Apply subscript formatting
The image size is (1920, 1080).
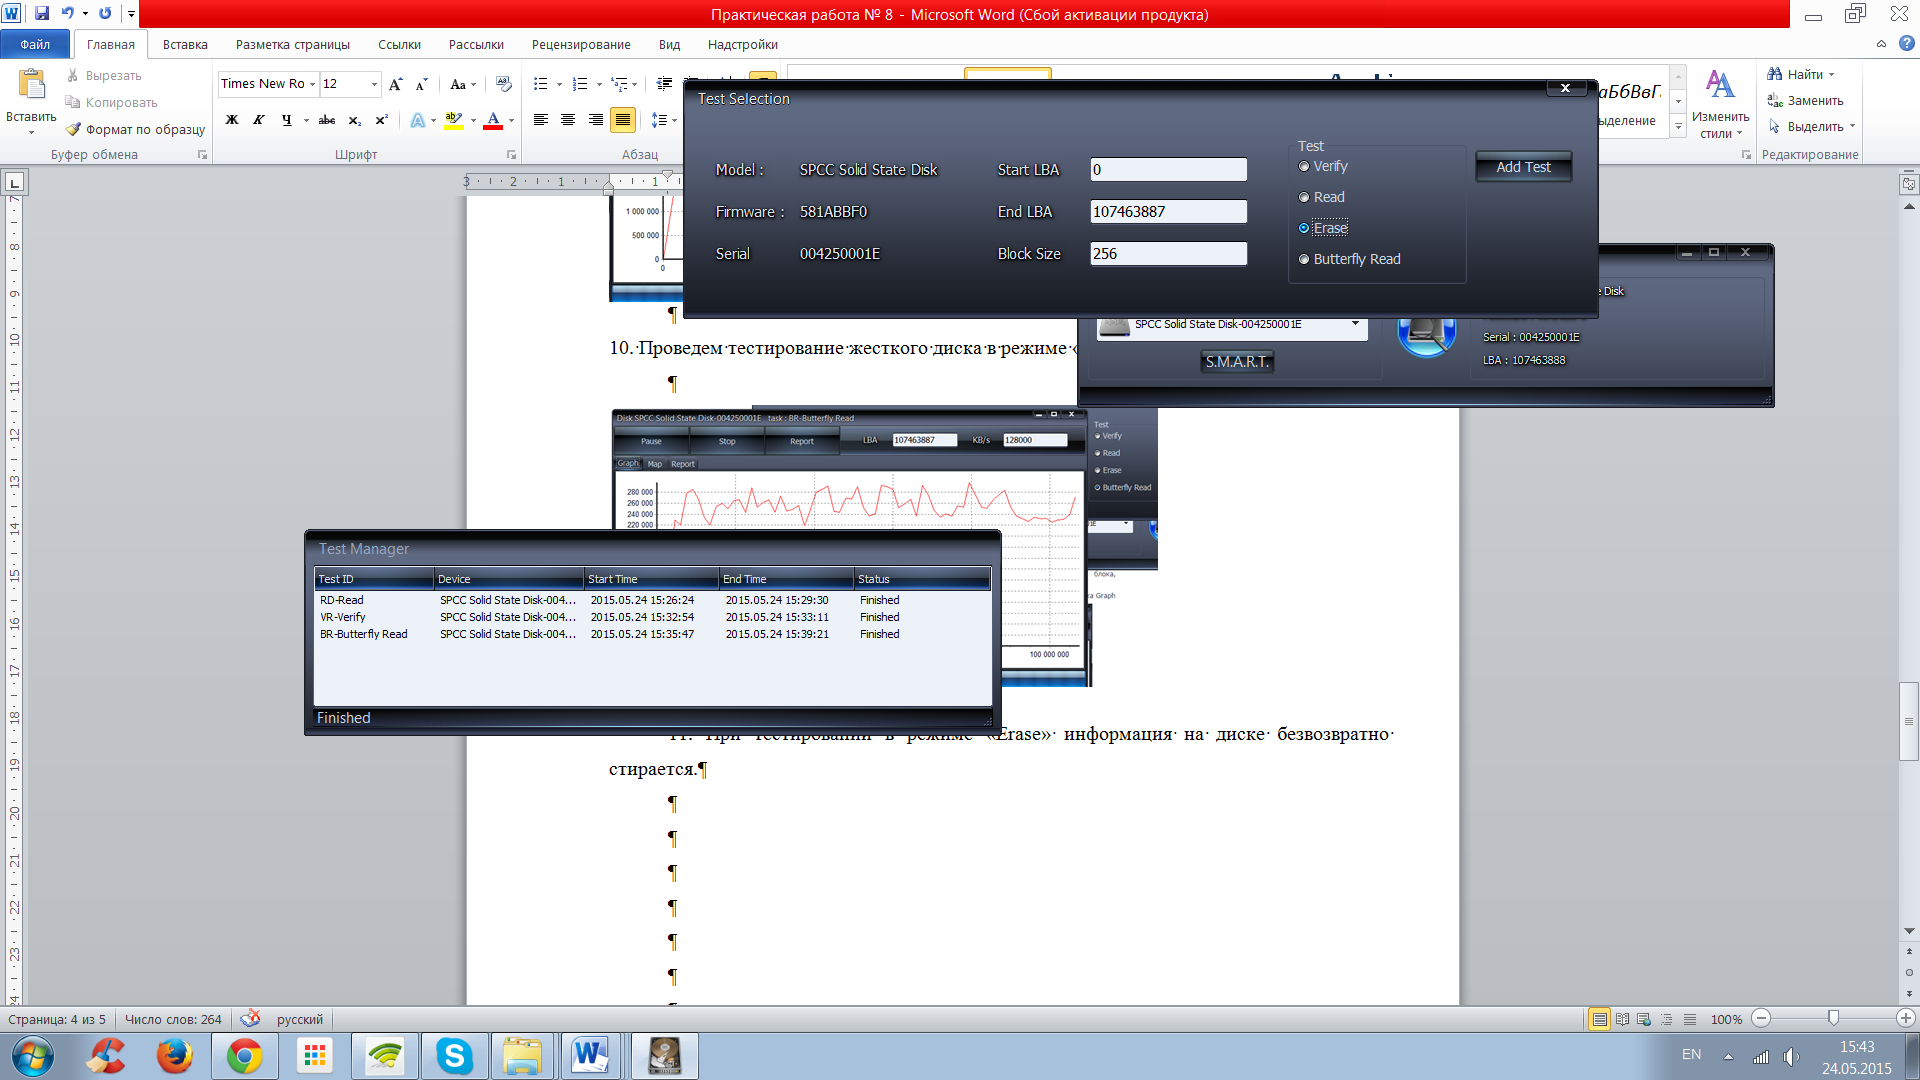coord(354,120)
